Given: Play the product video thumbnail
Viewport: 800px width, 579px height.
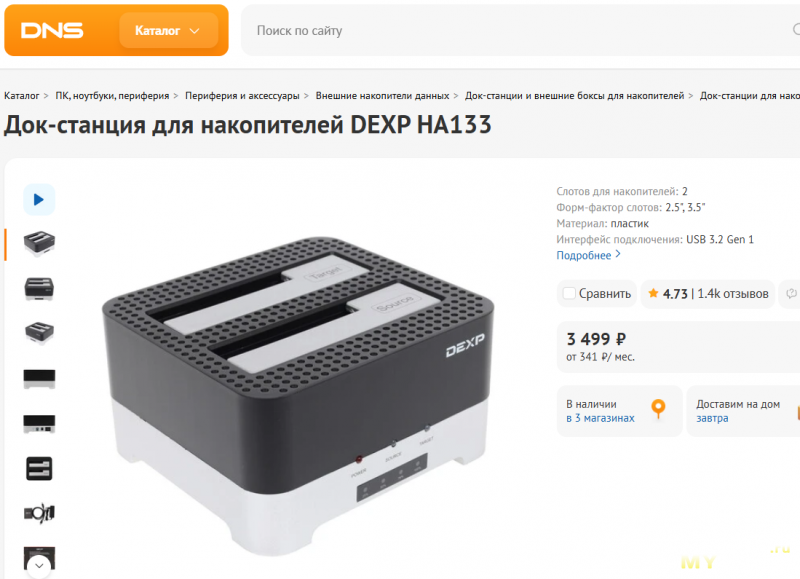Looking at the screenshot, I should [39, 199].
